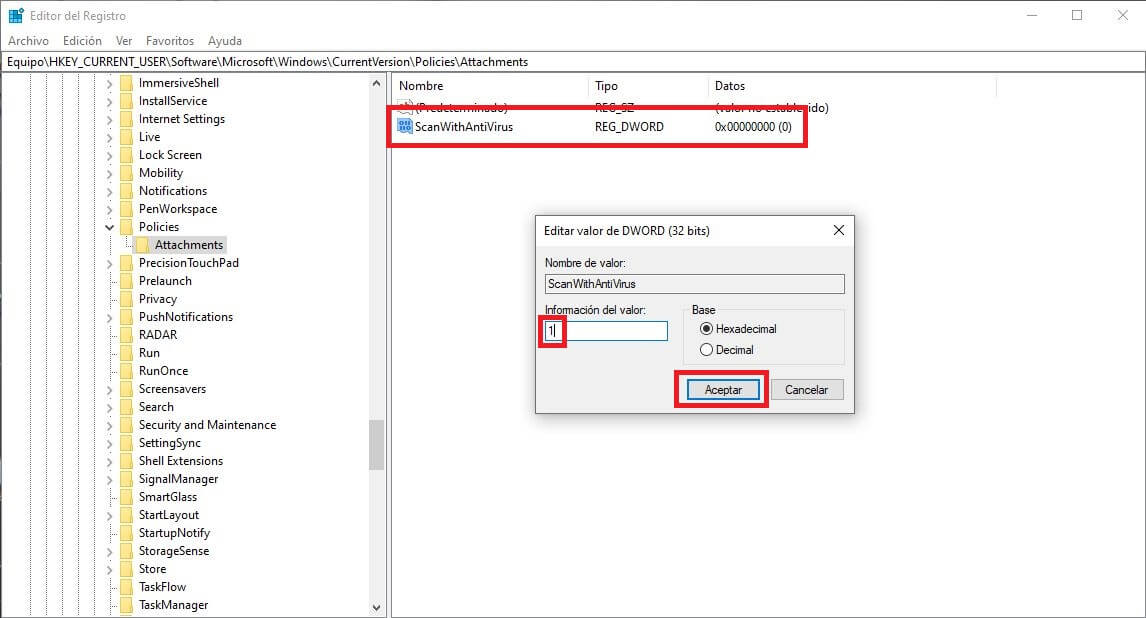The image size is (1146, 618).
Task: Select the SmartGlass tree item
Action: pyautogui.click(x=168, y=497)
